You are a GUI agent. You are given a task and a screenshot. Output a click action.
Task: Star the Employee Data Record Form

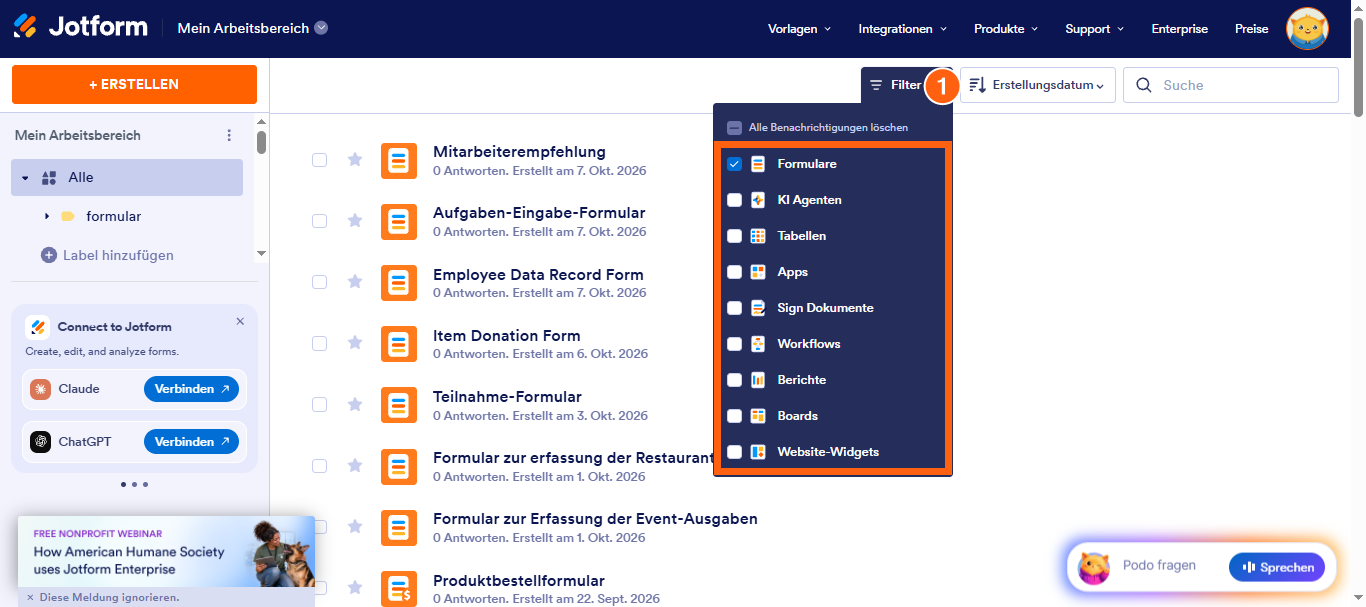[354, 282]
